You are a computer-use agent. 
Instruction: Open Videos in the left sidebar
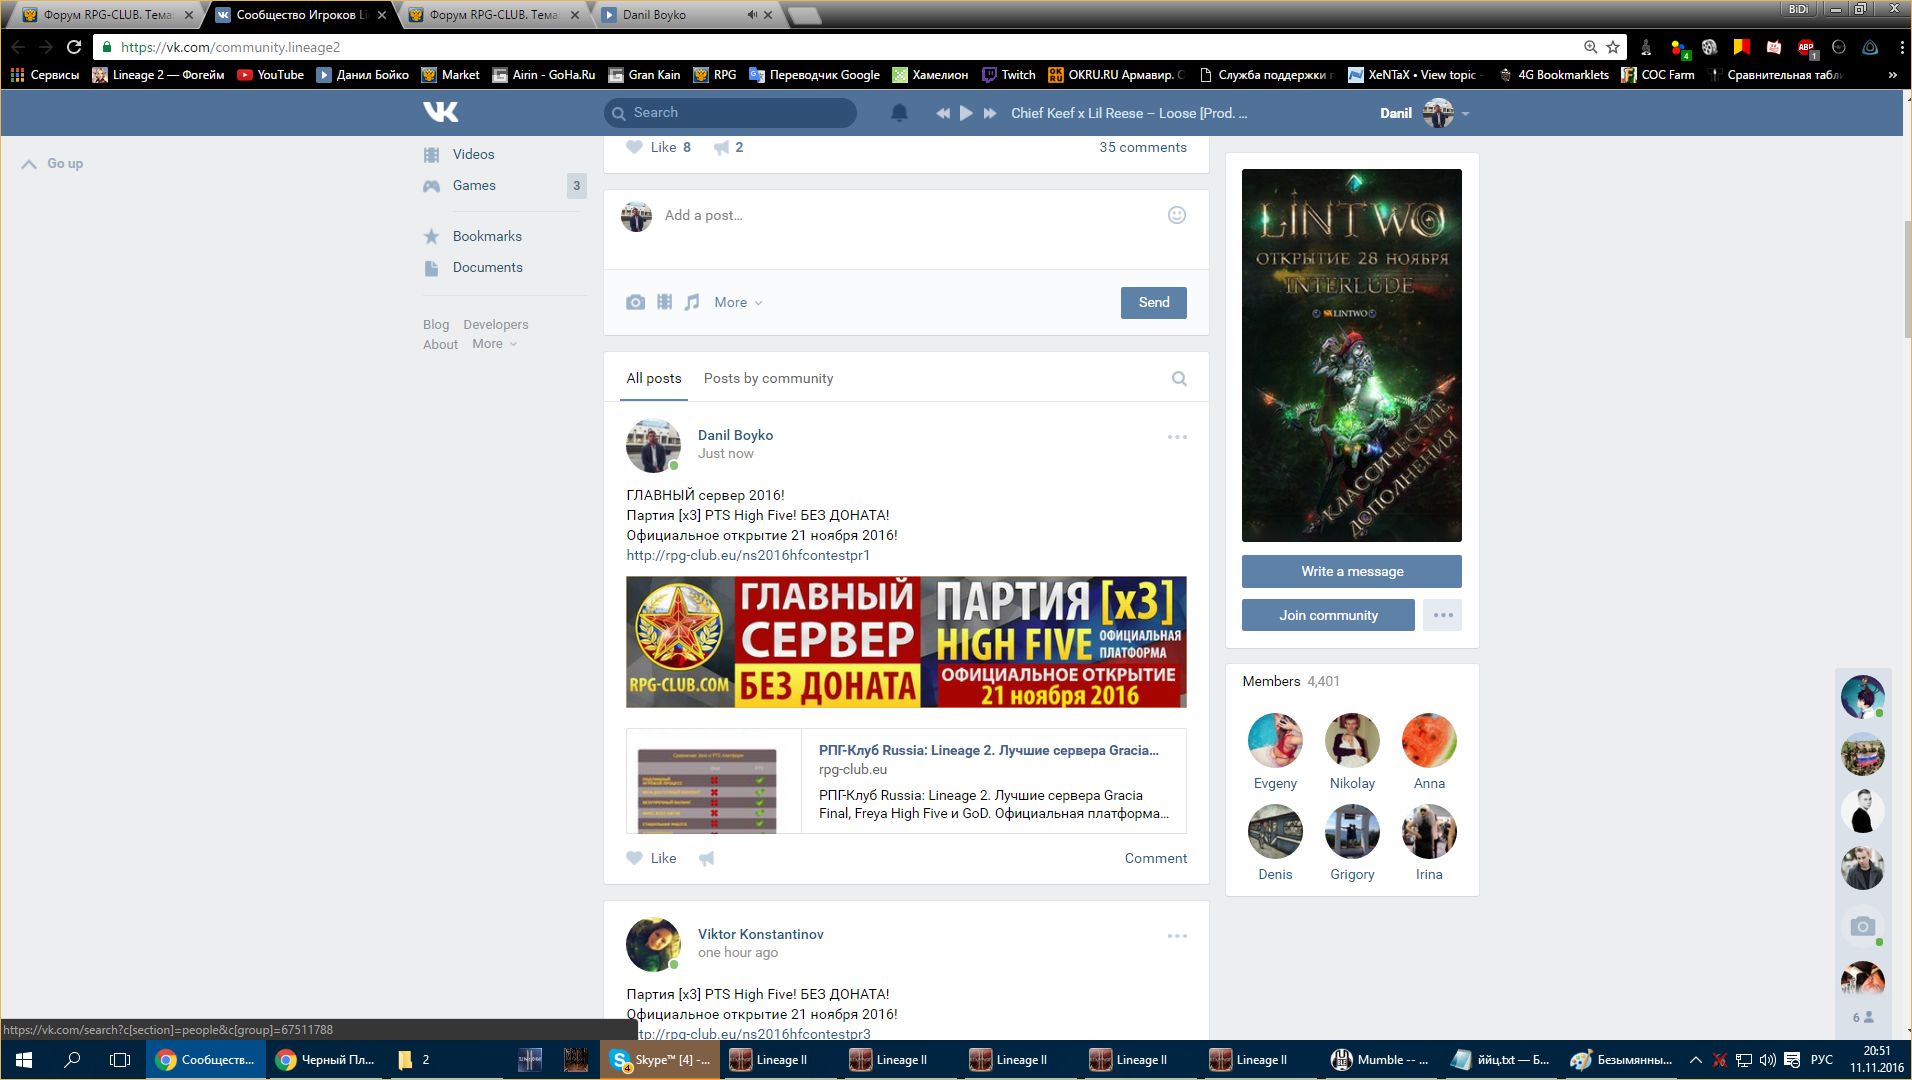(x=473, y=154)
